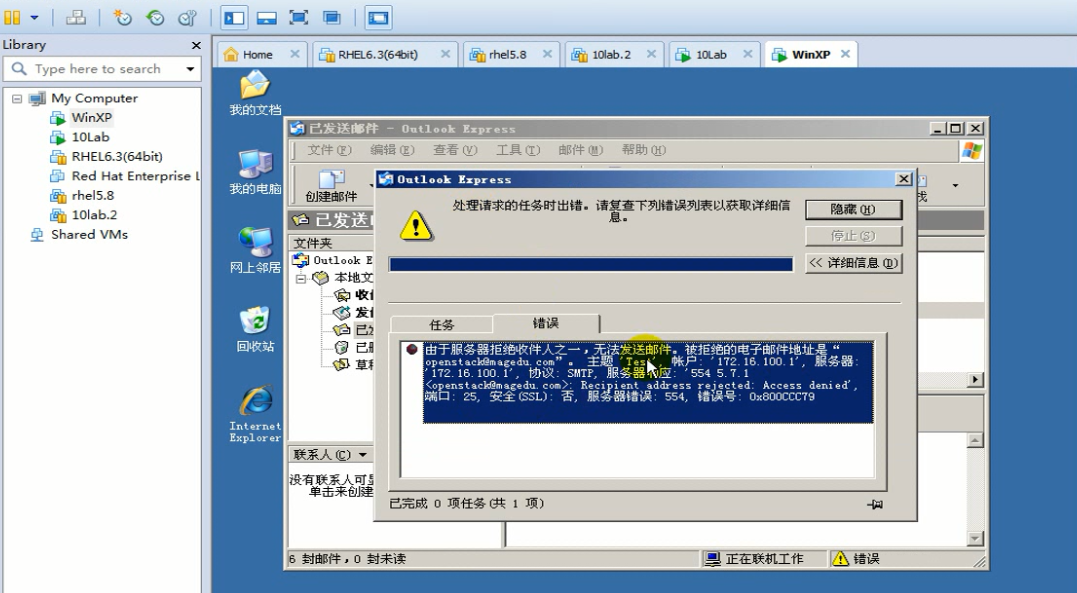Viewport: 1077px width, 593px height.
Task: Toggle the thumbnail bar view icon
Action: 267,18
